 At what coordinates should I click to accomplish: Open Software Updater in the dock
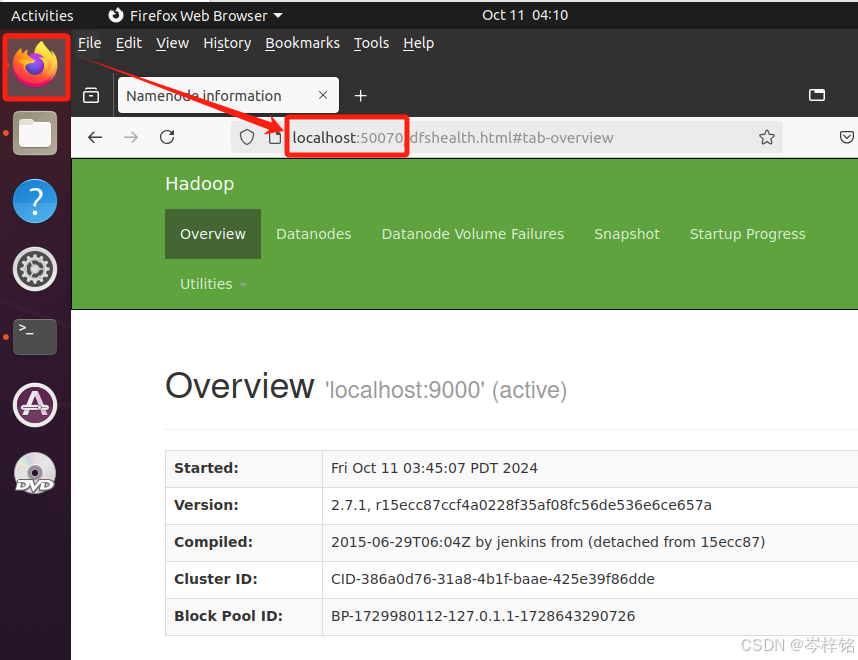coord(35,405)
